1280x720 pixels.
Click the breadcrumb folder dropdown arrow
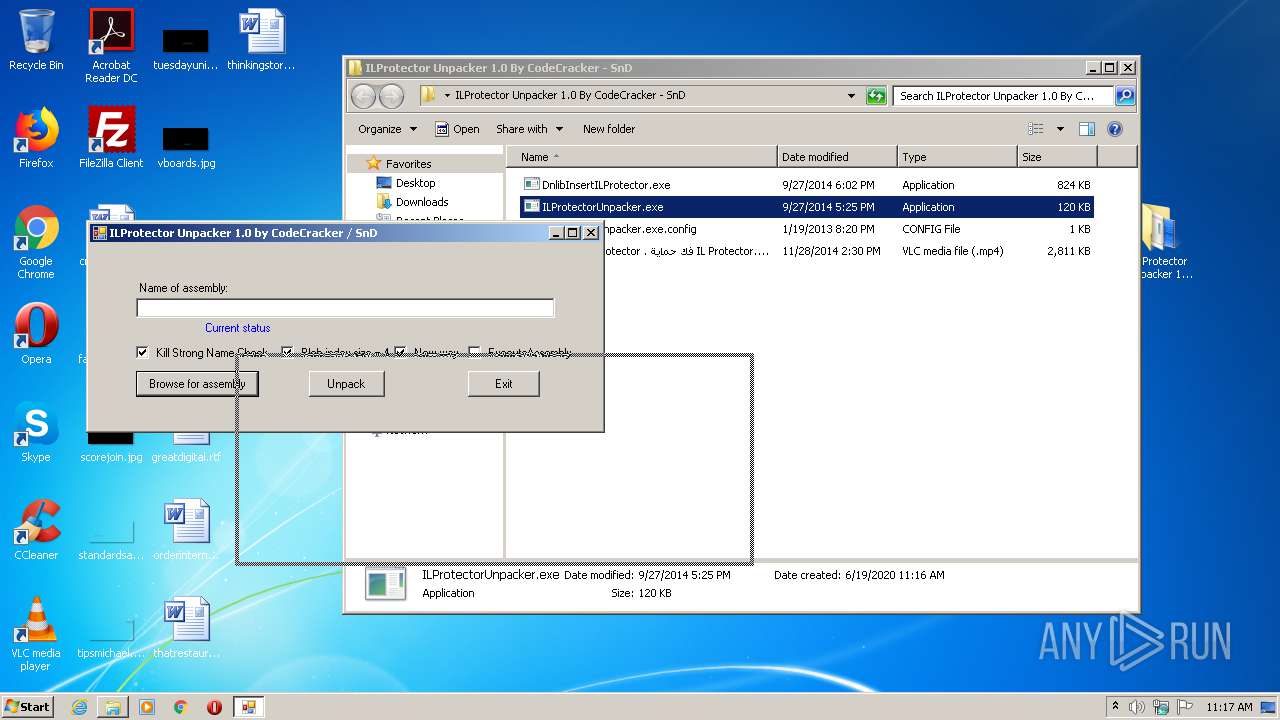(447, 96)
